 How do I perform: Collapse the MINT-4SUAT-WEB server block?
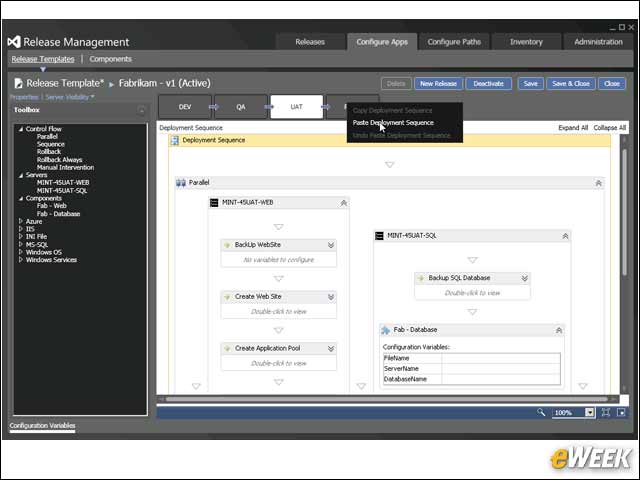point(344,203)
